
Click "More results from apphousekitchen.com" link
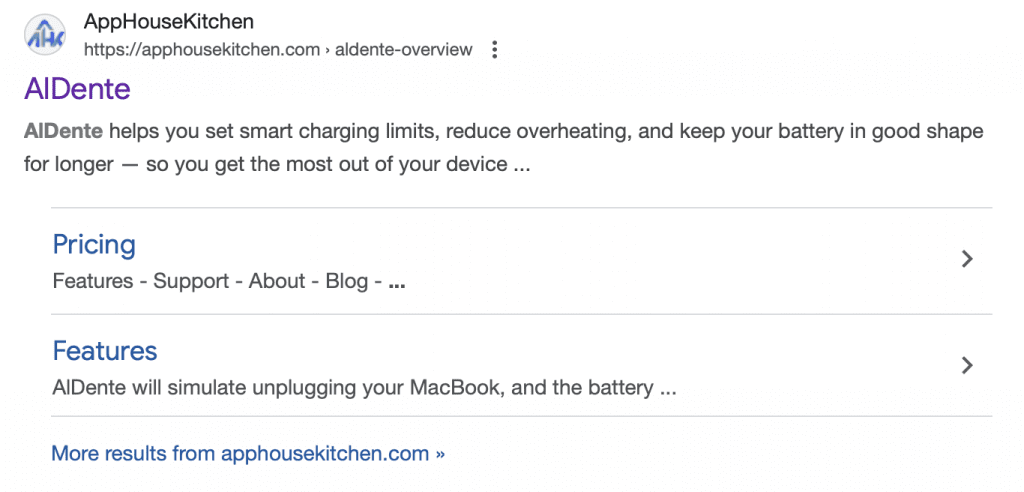240,453
